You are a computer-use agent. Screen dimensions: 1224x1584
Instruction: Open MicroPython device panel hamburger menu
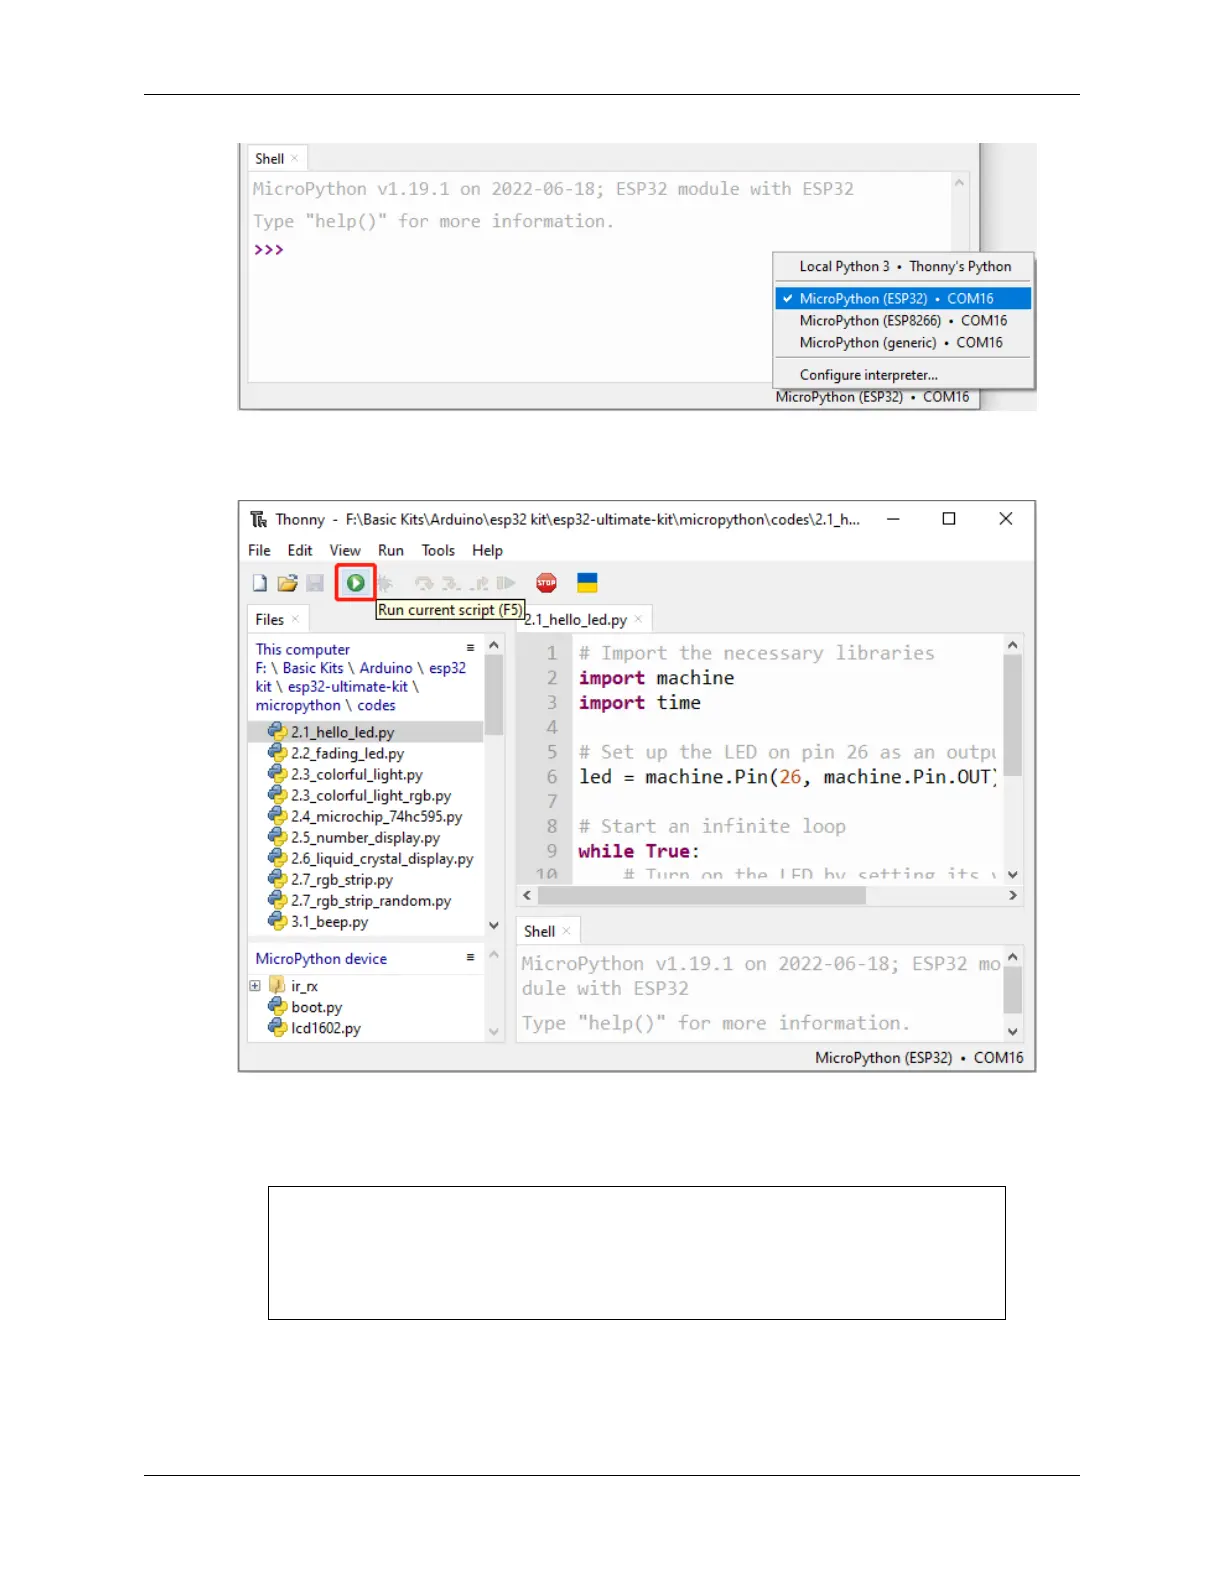tap(470, 957)
